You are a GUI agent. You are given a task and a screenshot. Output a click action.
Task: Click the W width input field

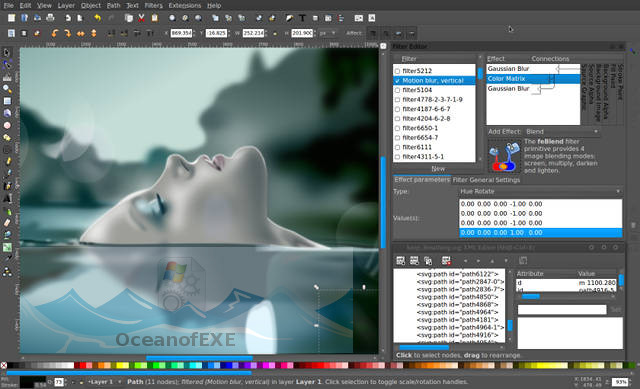[253, 33]
